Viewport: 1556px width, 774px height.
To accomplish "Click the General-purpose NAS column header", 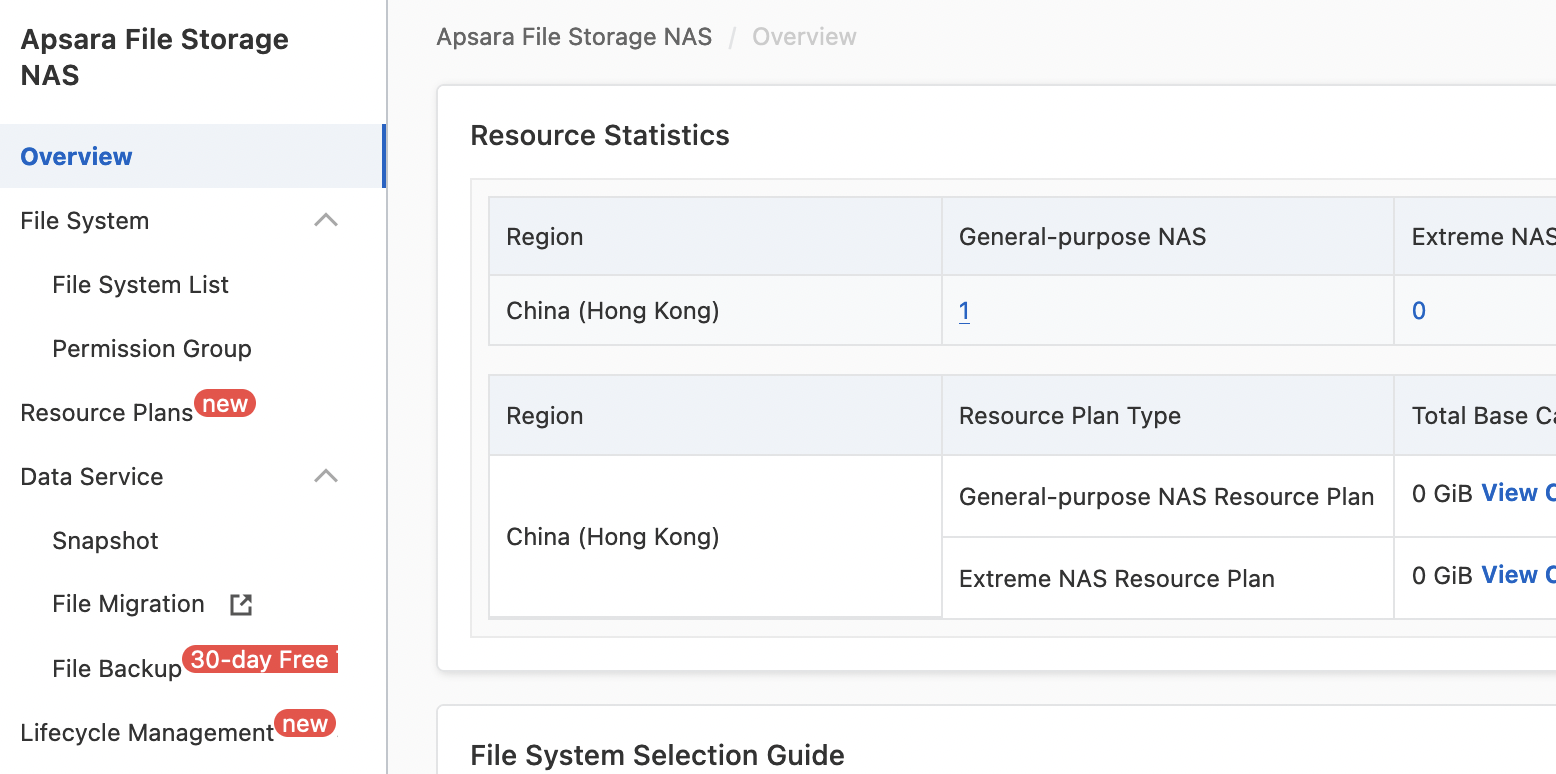I will 1083,237.
